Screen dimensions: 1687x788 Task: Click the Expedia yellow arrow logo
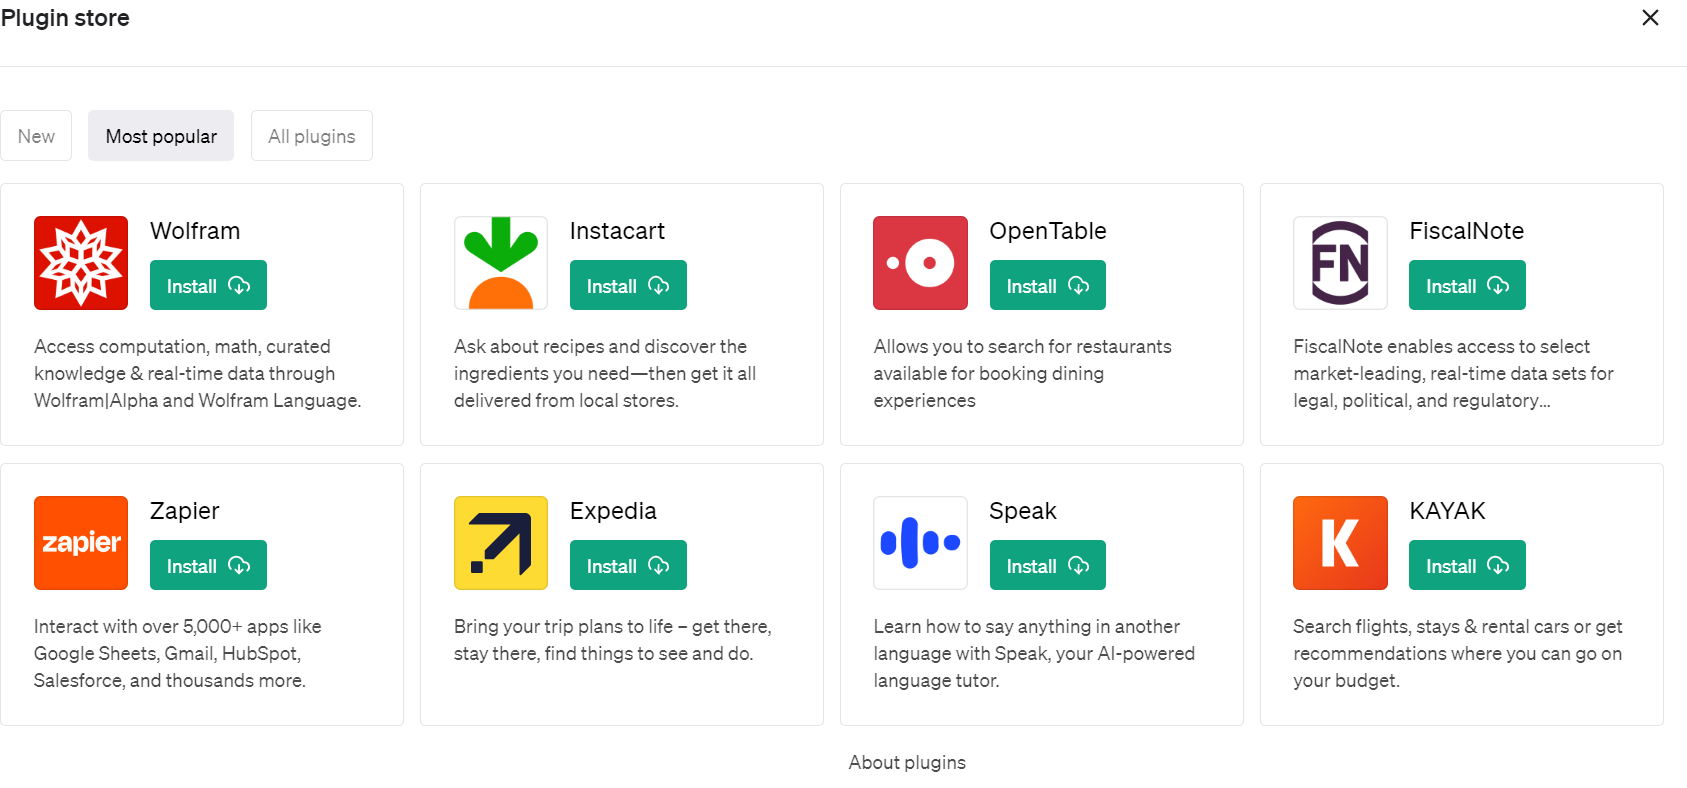pos(501,543)
